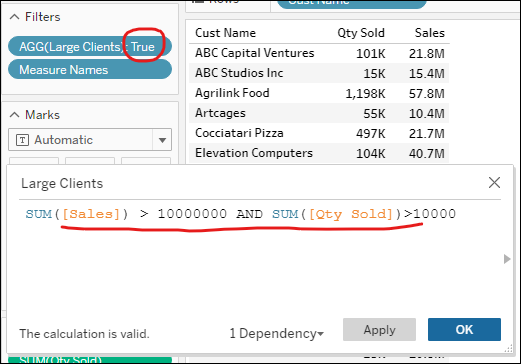Select the Agrilink Food row label
This screenshot has width=521, height=364.
232,93
